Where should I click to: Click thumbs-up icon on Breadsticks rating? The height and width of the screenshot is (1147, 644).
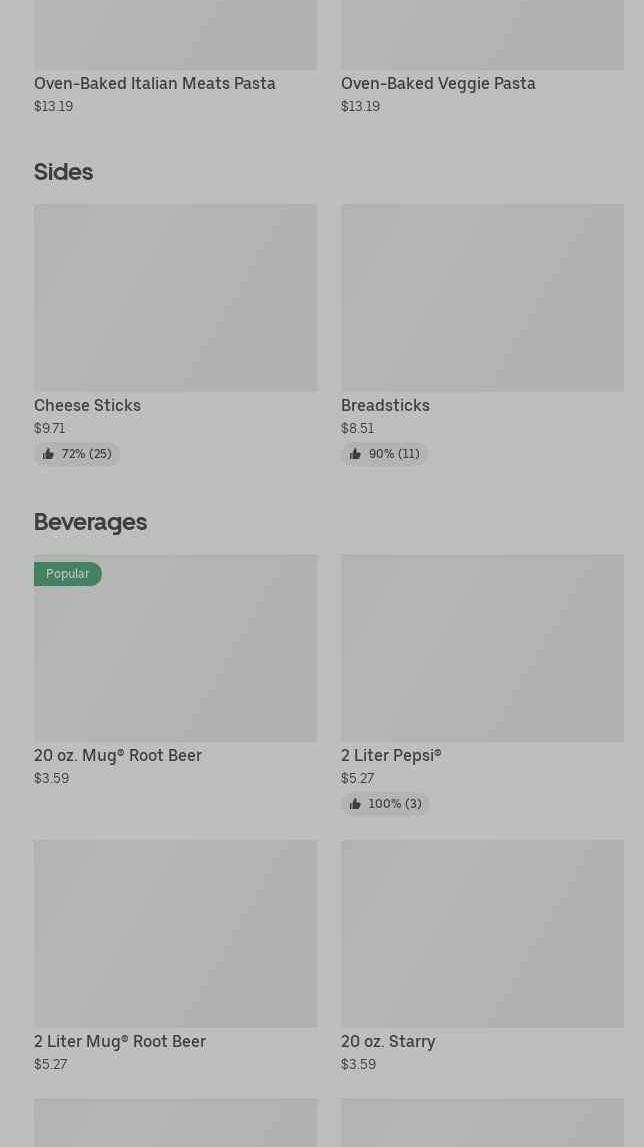(x=355, y=454)
